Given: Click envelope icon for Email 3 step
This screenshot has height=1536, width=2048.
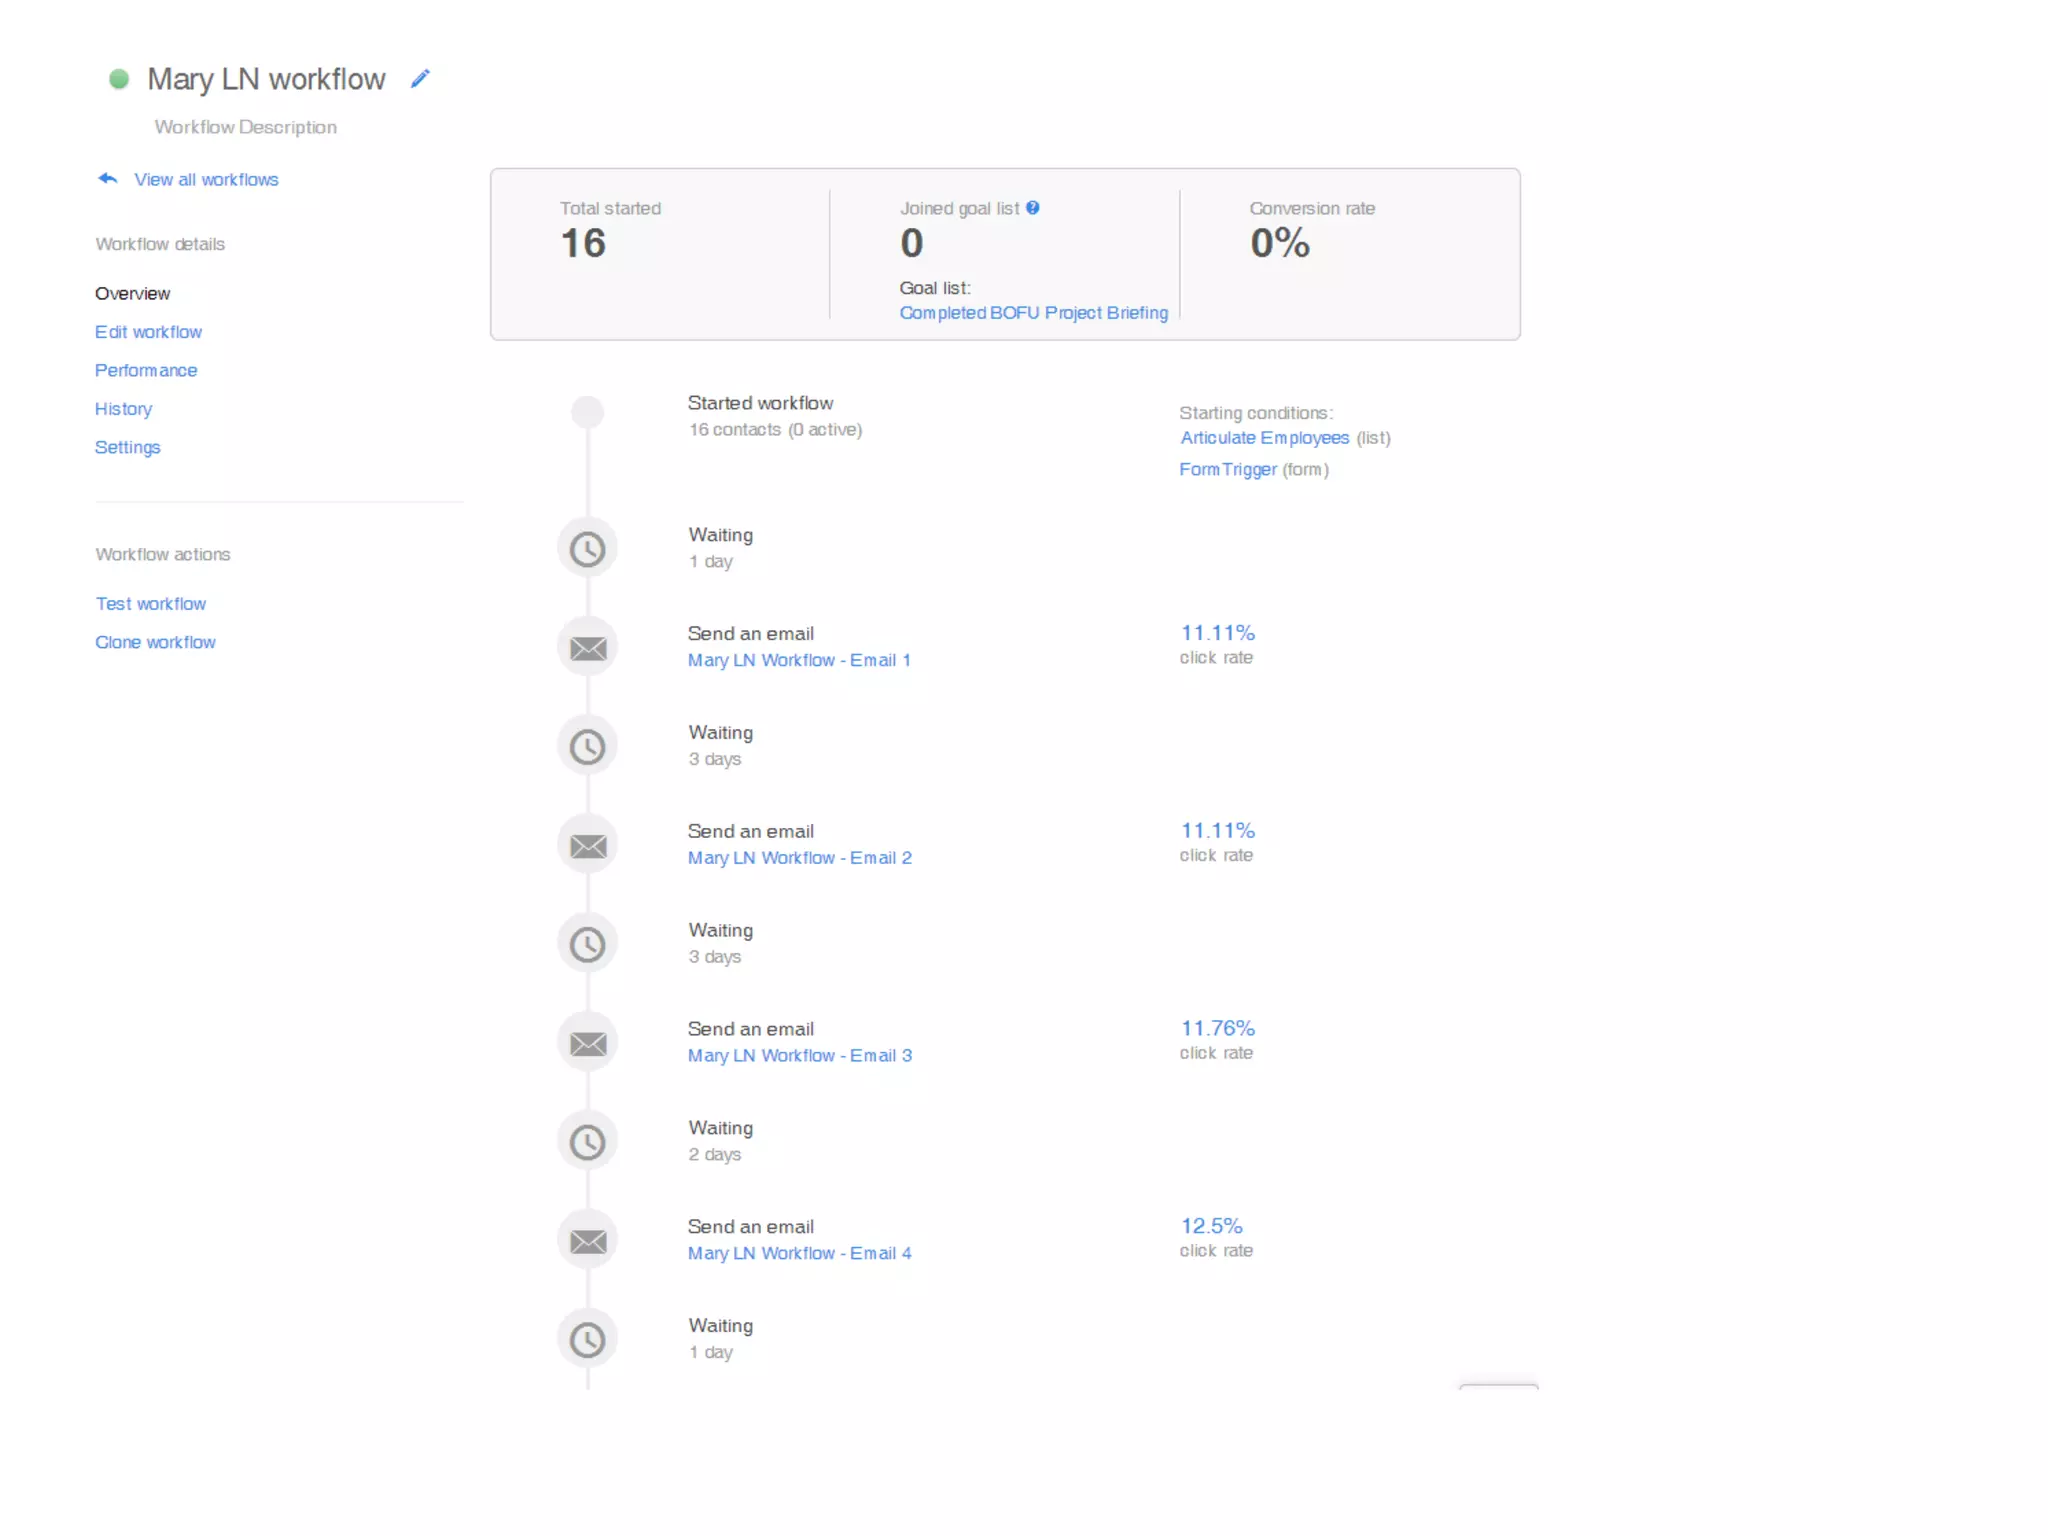Looking at the screenshot, I should click(587, 1043).
